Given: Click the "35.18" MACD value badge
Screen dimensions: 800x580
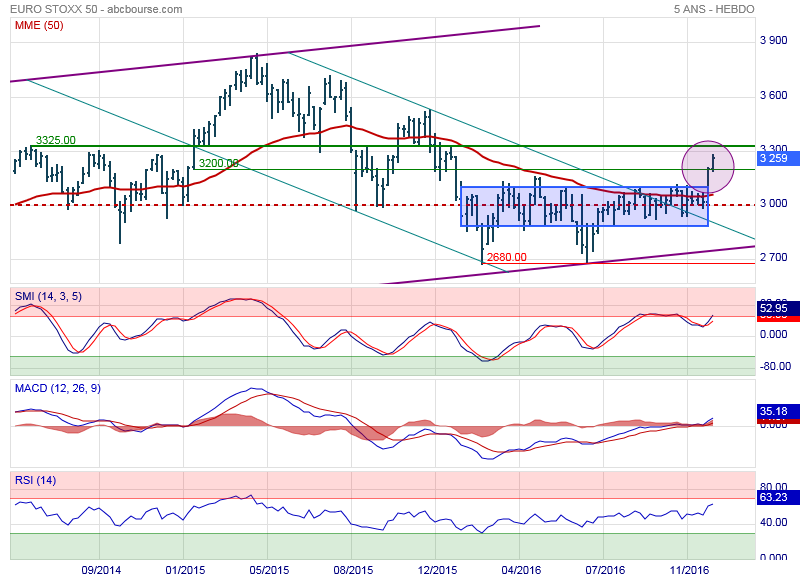Looking at the screenshot, I should (778, 411).
